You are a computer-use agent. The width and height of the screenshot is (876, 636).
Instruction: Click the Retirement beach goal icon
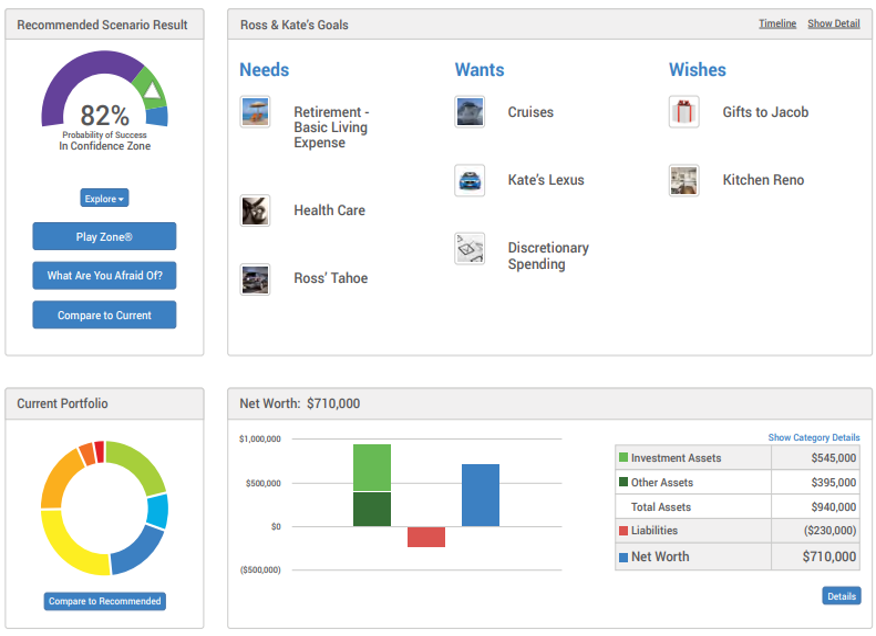pos(255,112)
